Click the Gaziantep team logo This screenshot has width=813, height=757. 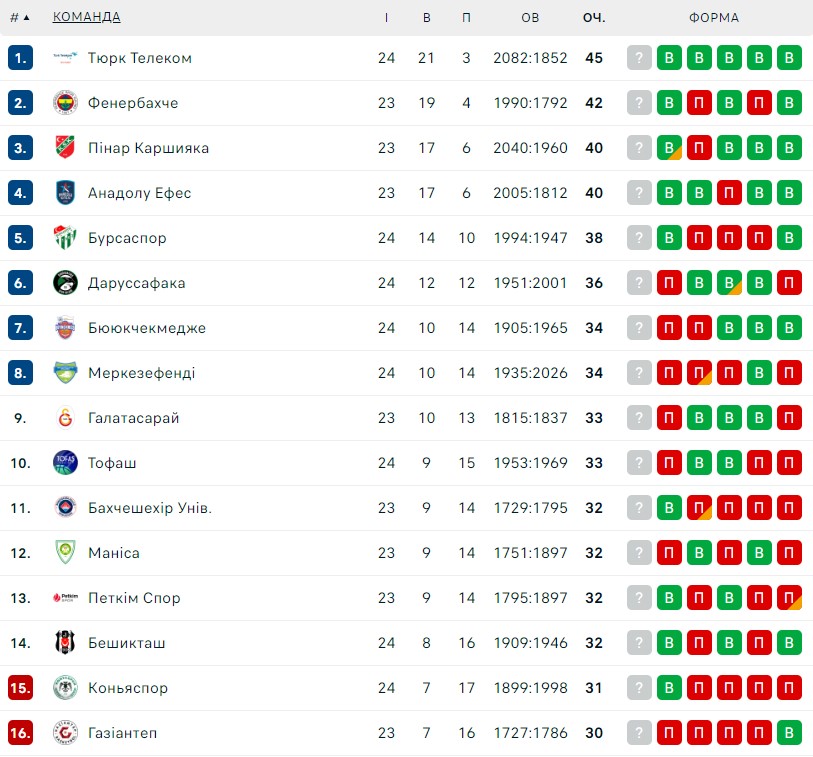pyautogui.click(x=65, y=733)
